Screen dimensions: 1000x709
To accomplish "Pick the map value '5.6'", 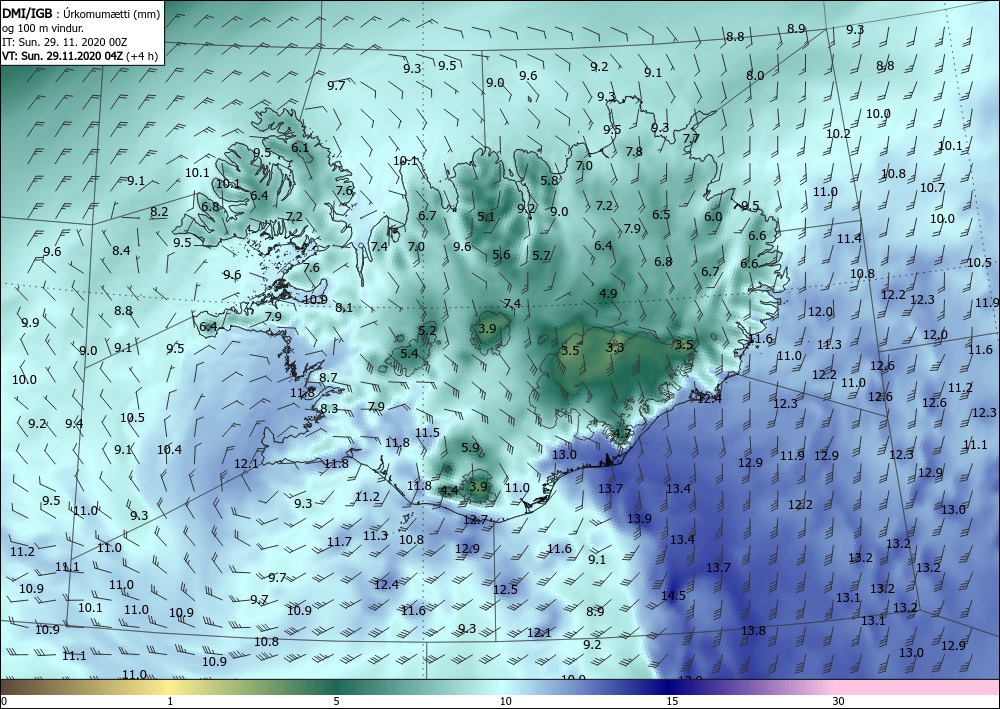I will pos(501,254).
